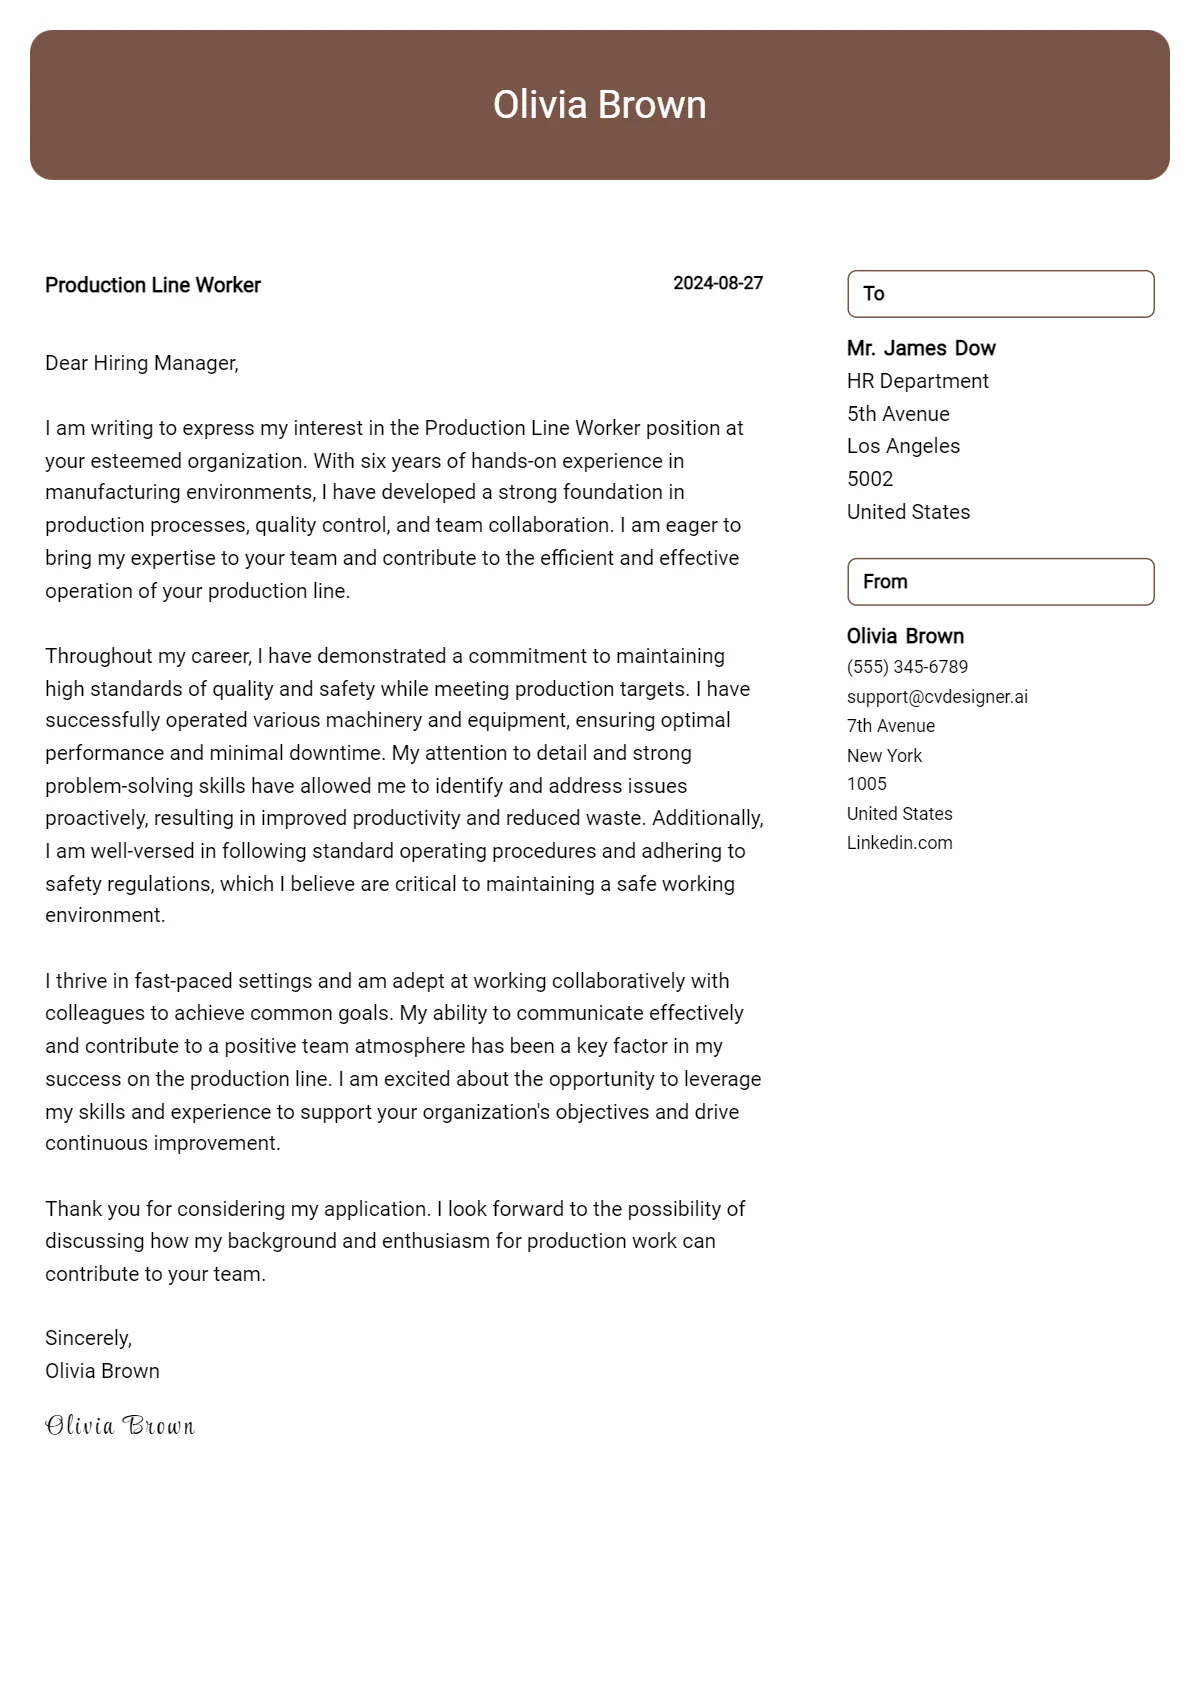Click the sender postal code 1005
Image resolution: width=1200 pixels, height=1684 pixels.
click(x=867, y=784)
